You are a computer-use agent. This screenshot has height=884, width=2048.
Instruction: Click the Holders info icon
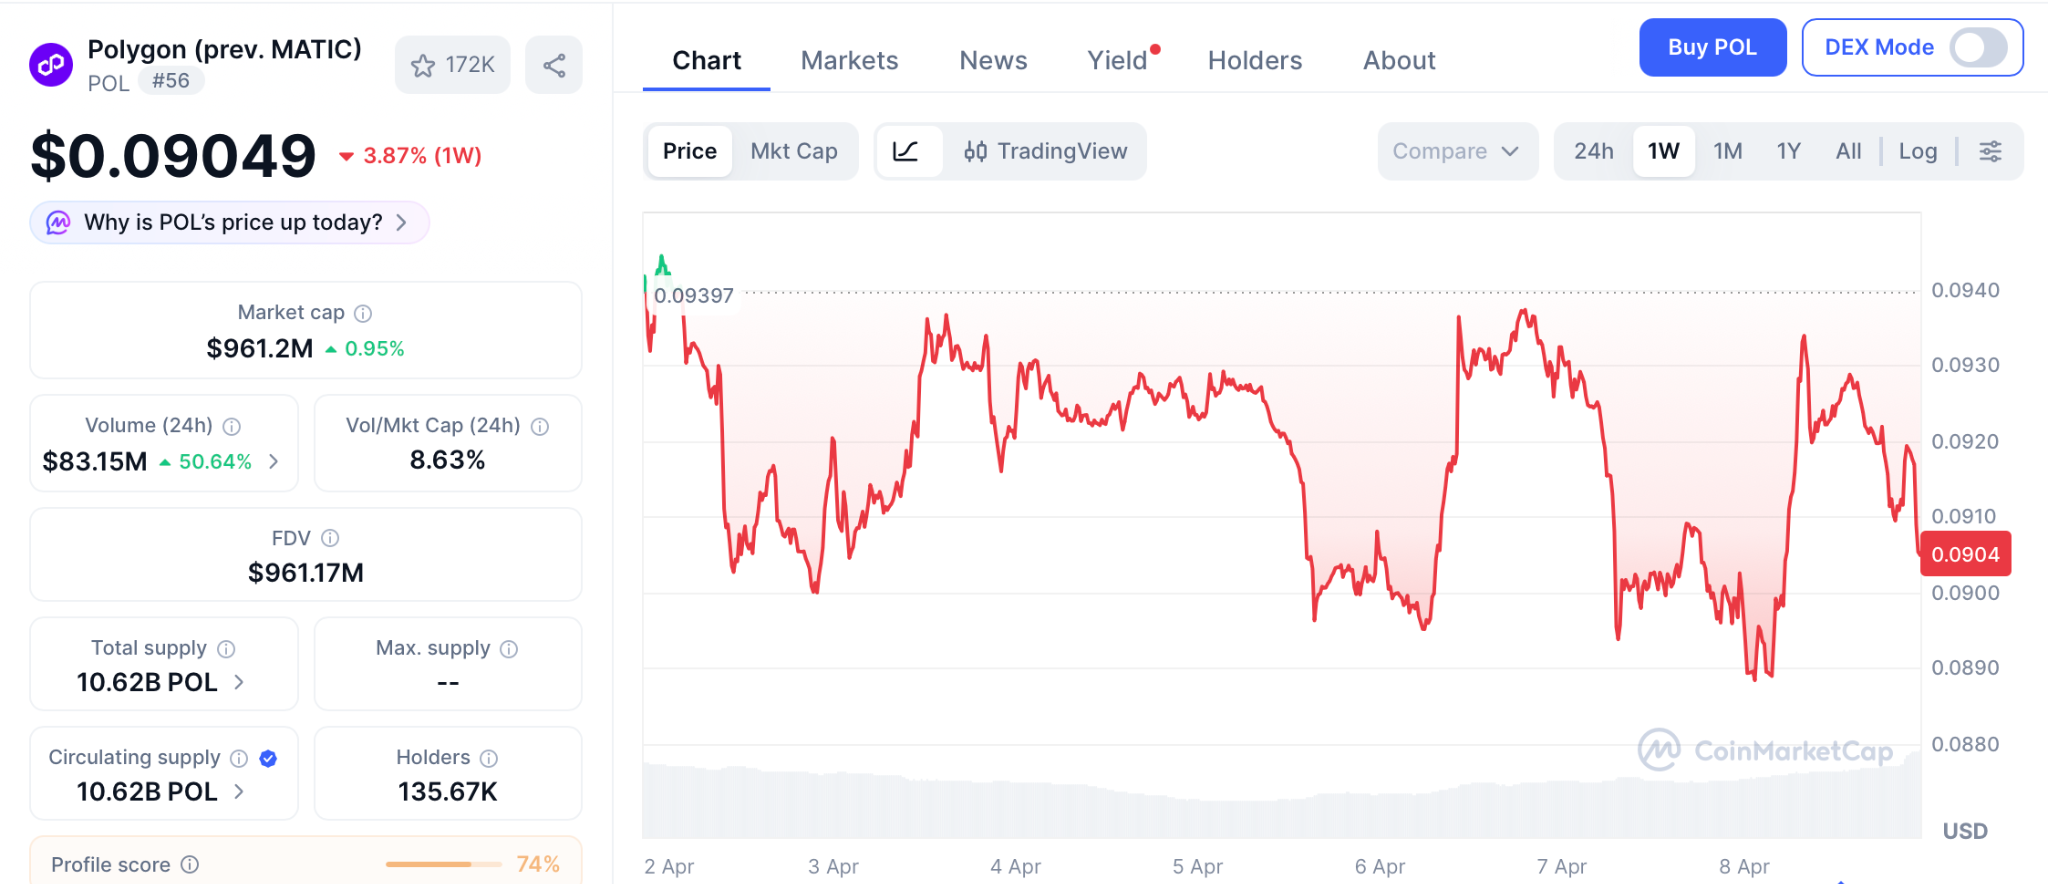(x=489, y=758)
